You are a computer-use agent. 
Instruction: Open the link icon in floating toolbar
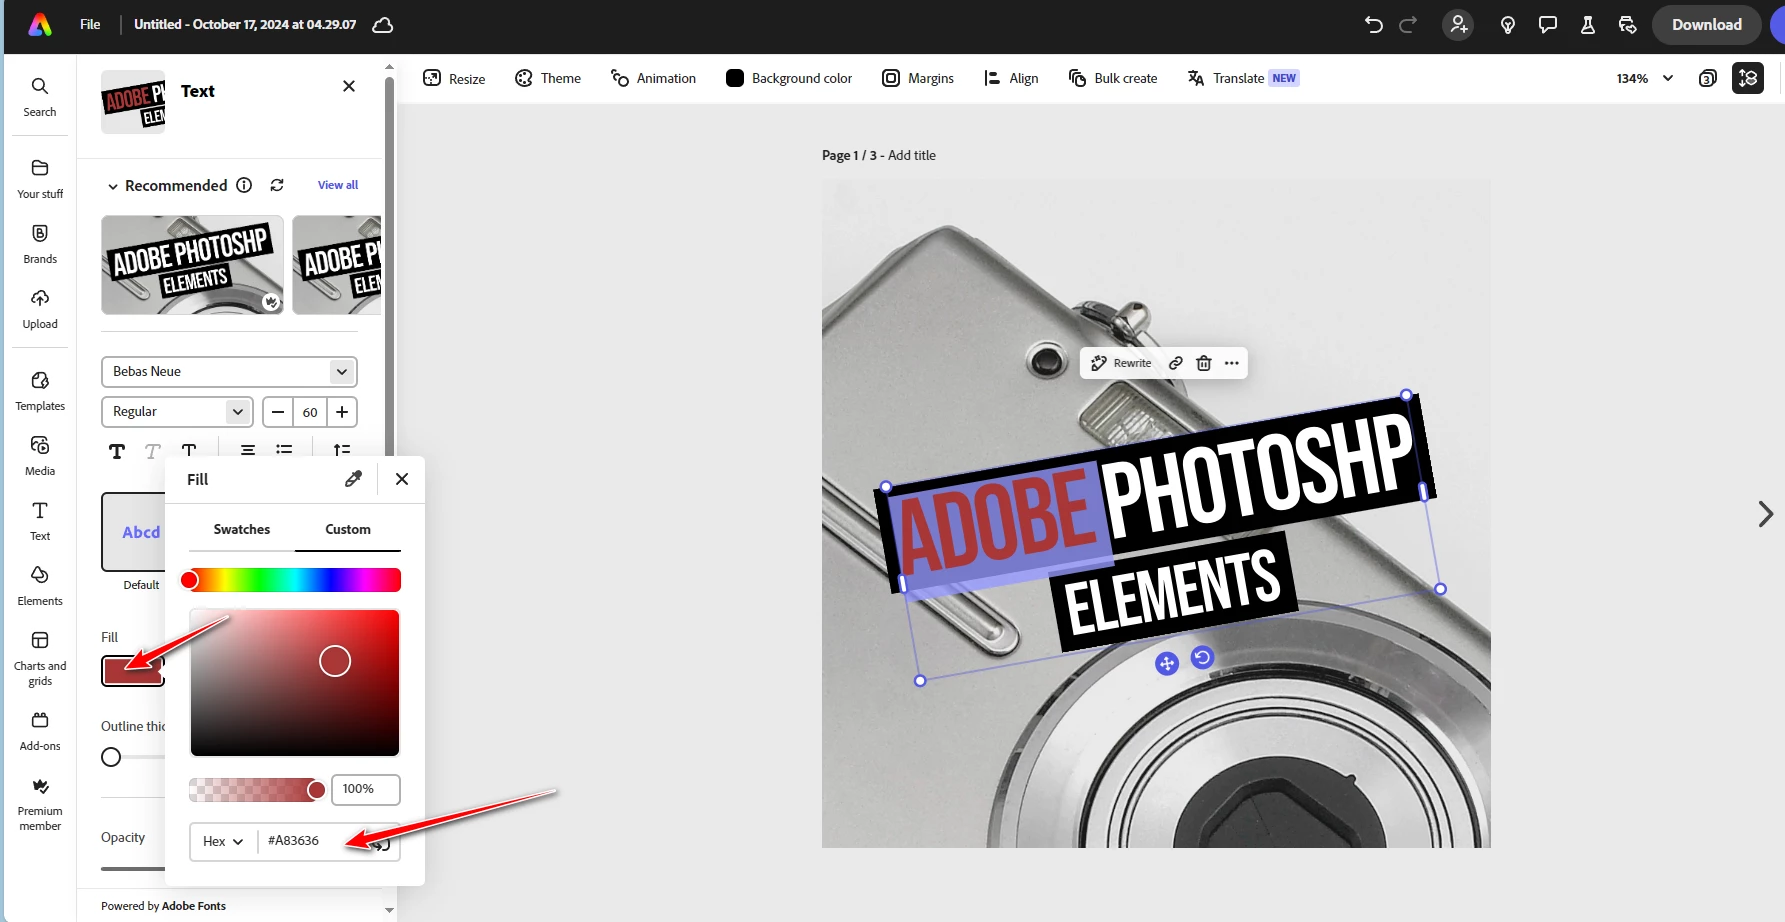click(x=1176, y=363)
